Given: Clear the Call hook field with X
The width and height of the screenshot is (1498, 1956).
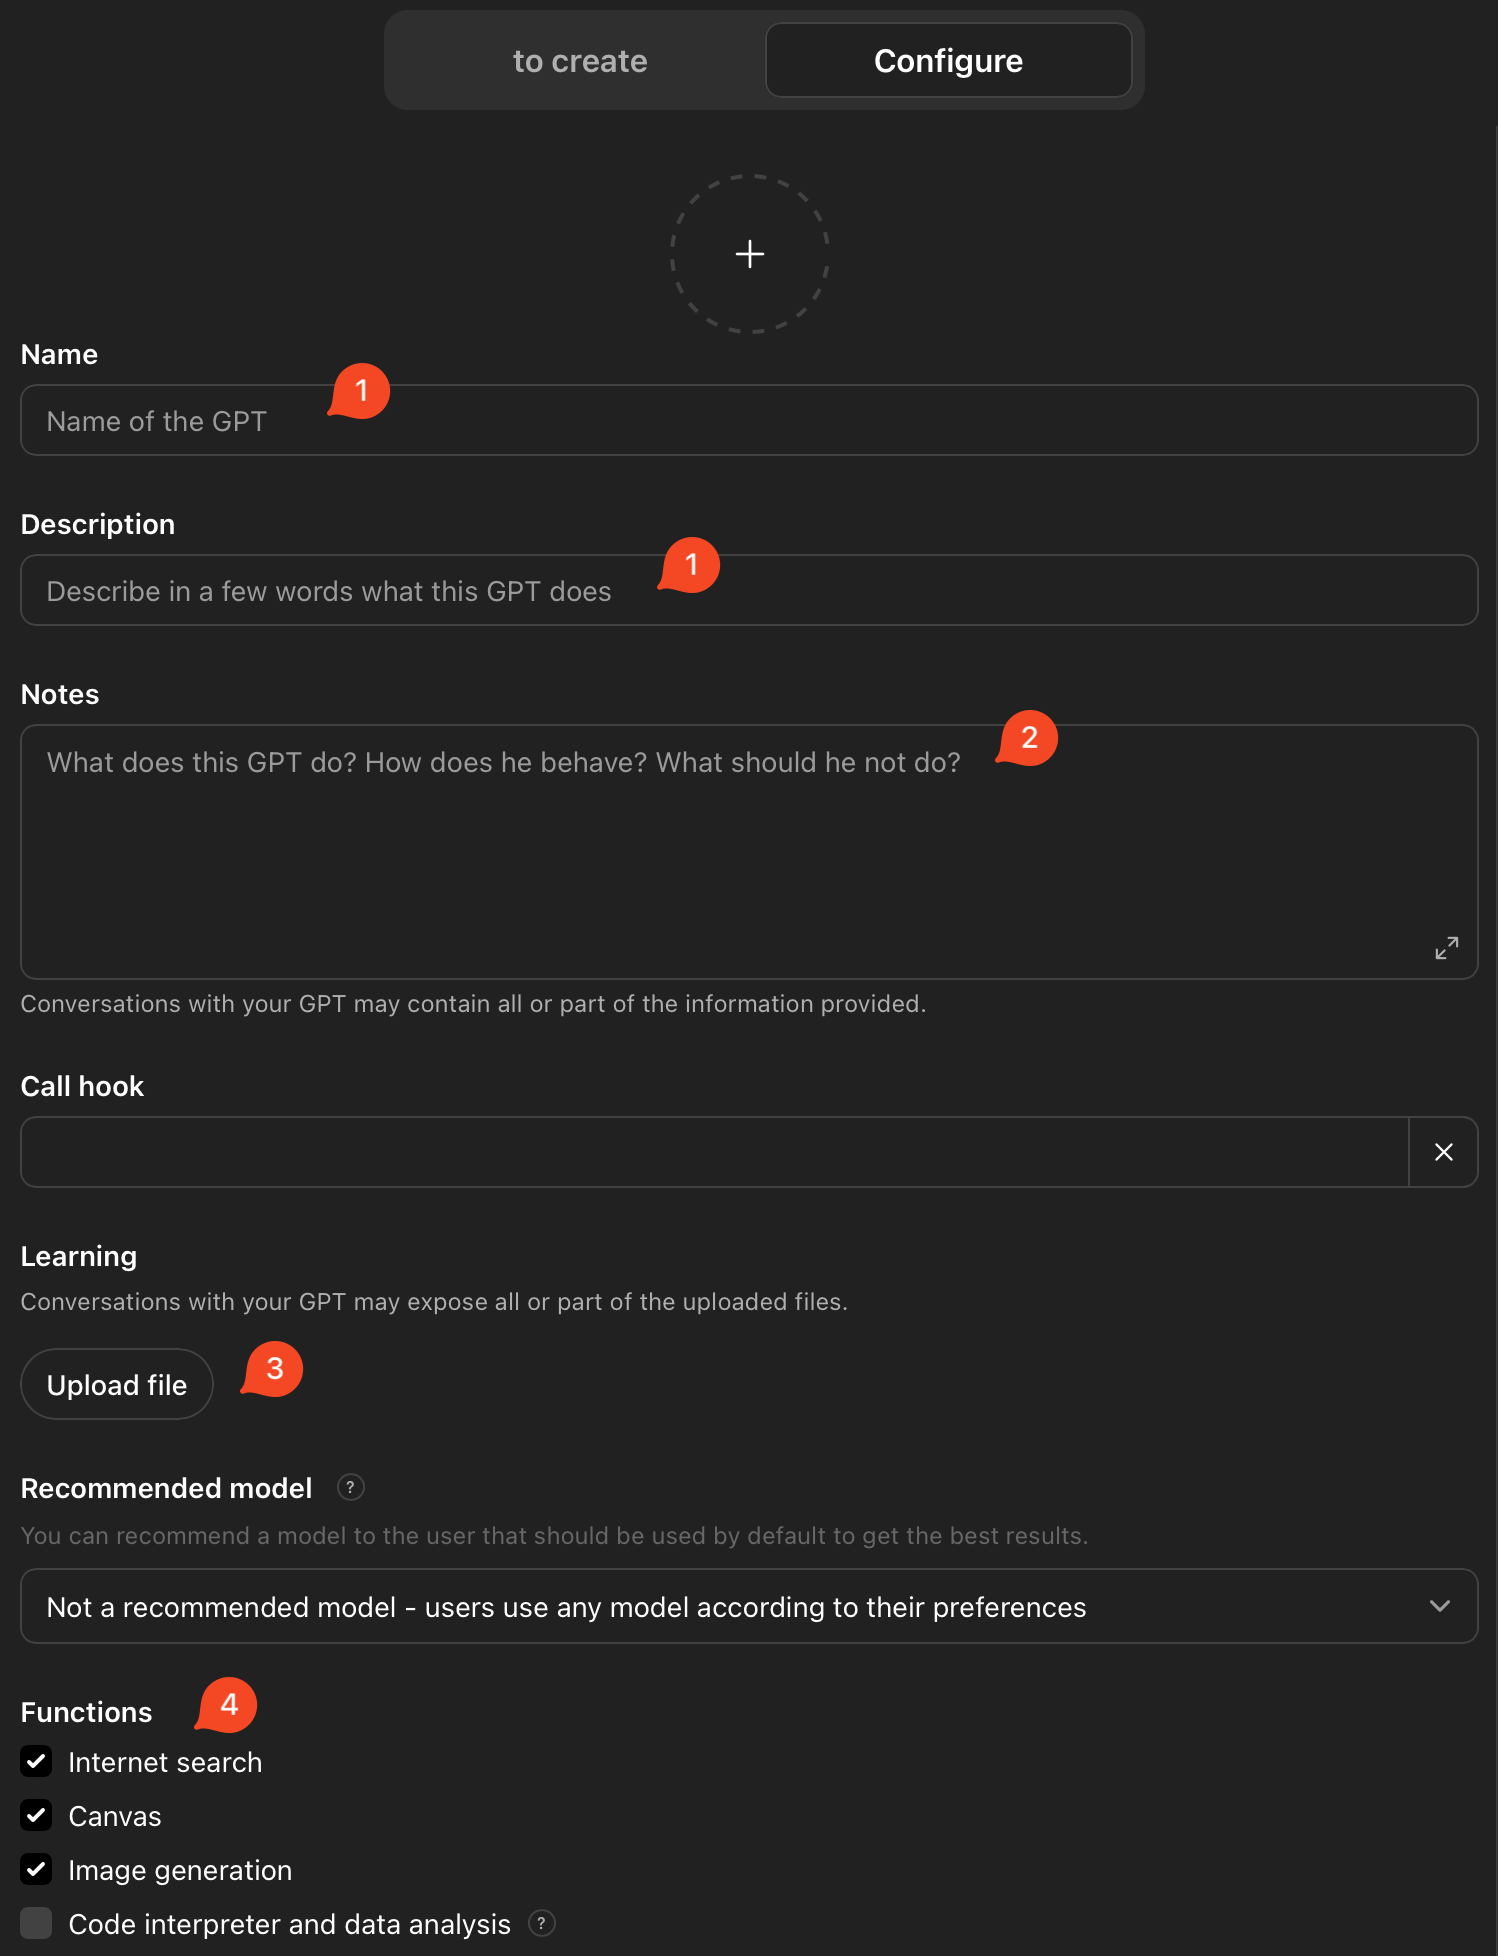Looking at the screenshot, I should pos(1443,1152).
